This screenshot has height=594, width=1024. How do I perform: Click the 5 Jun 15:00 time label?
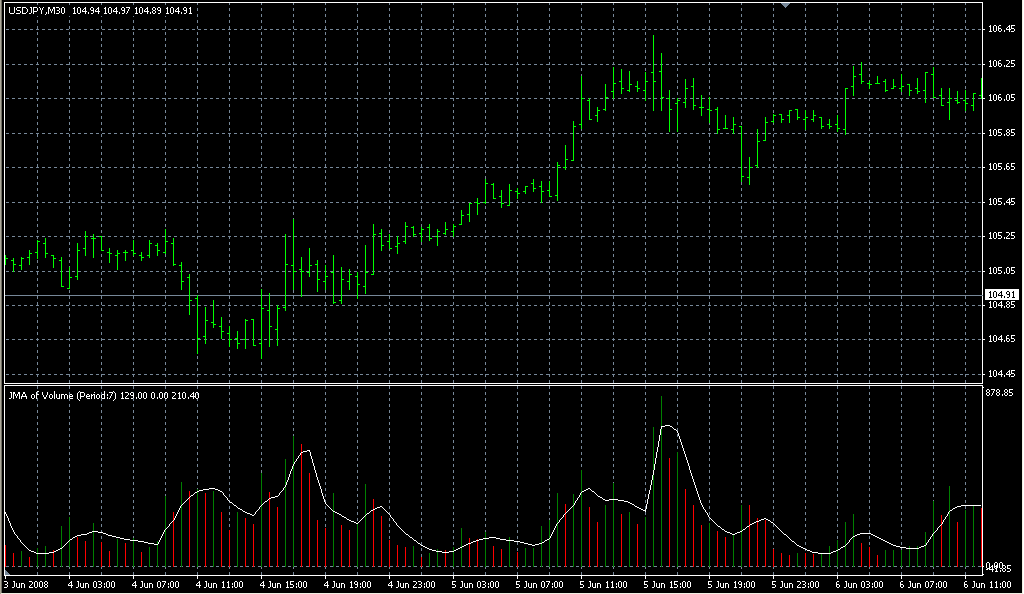click(x=667, y=584)
